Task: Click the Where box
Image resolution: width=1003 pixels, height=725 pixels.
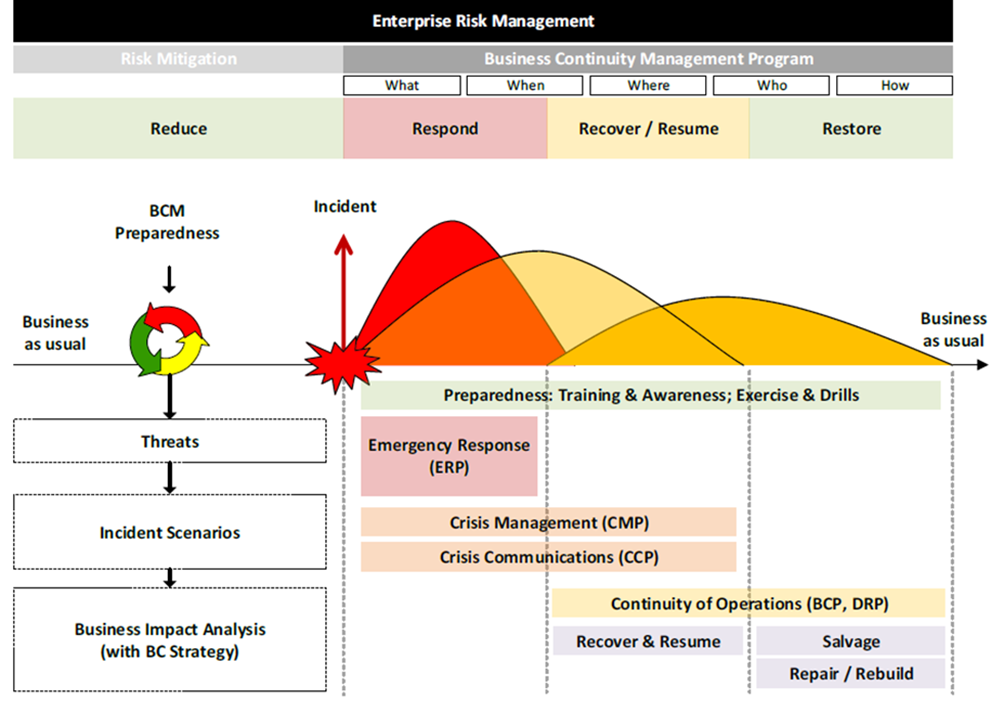Action: [648, 86]
